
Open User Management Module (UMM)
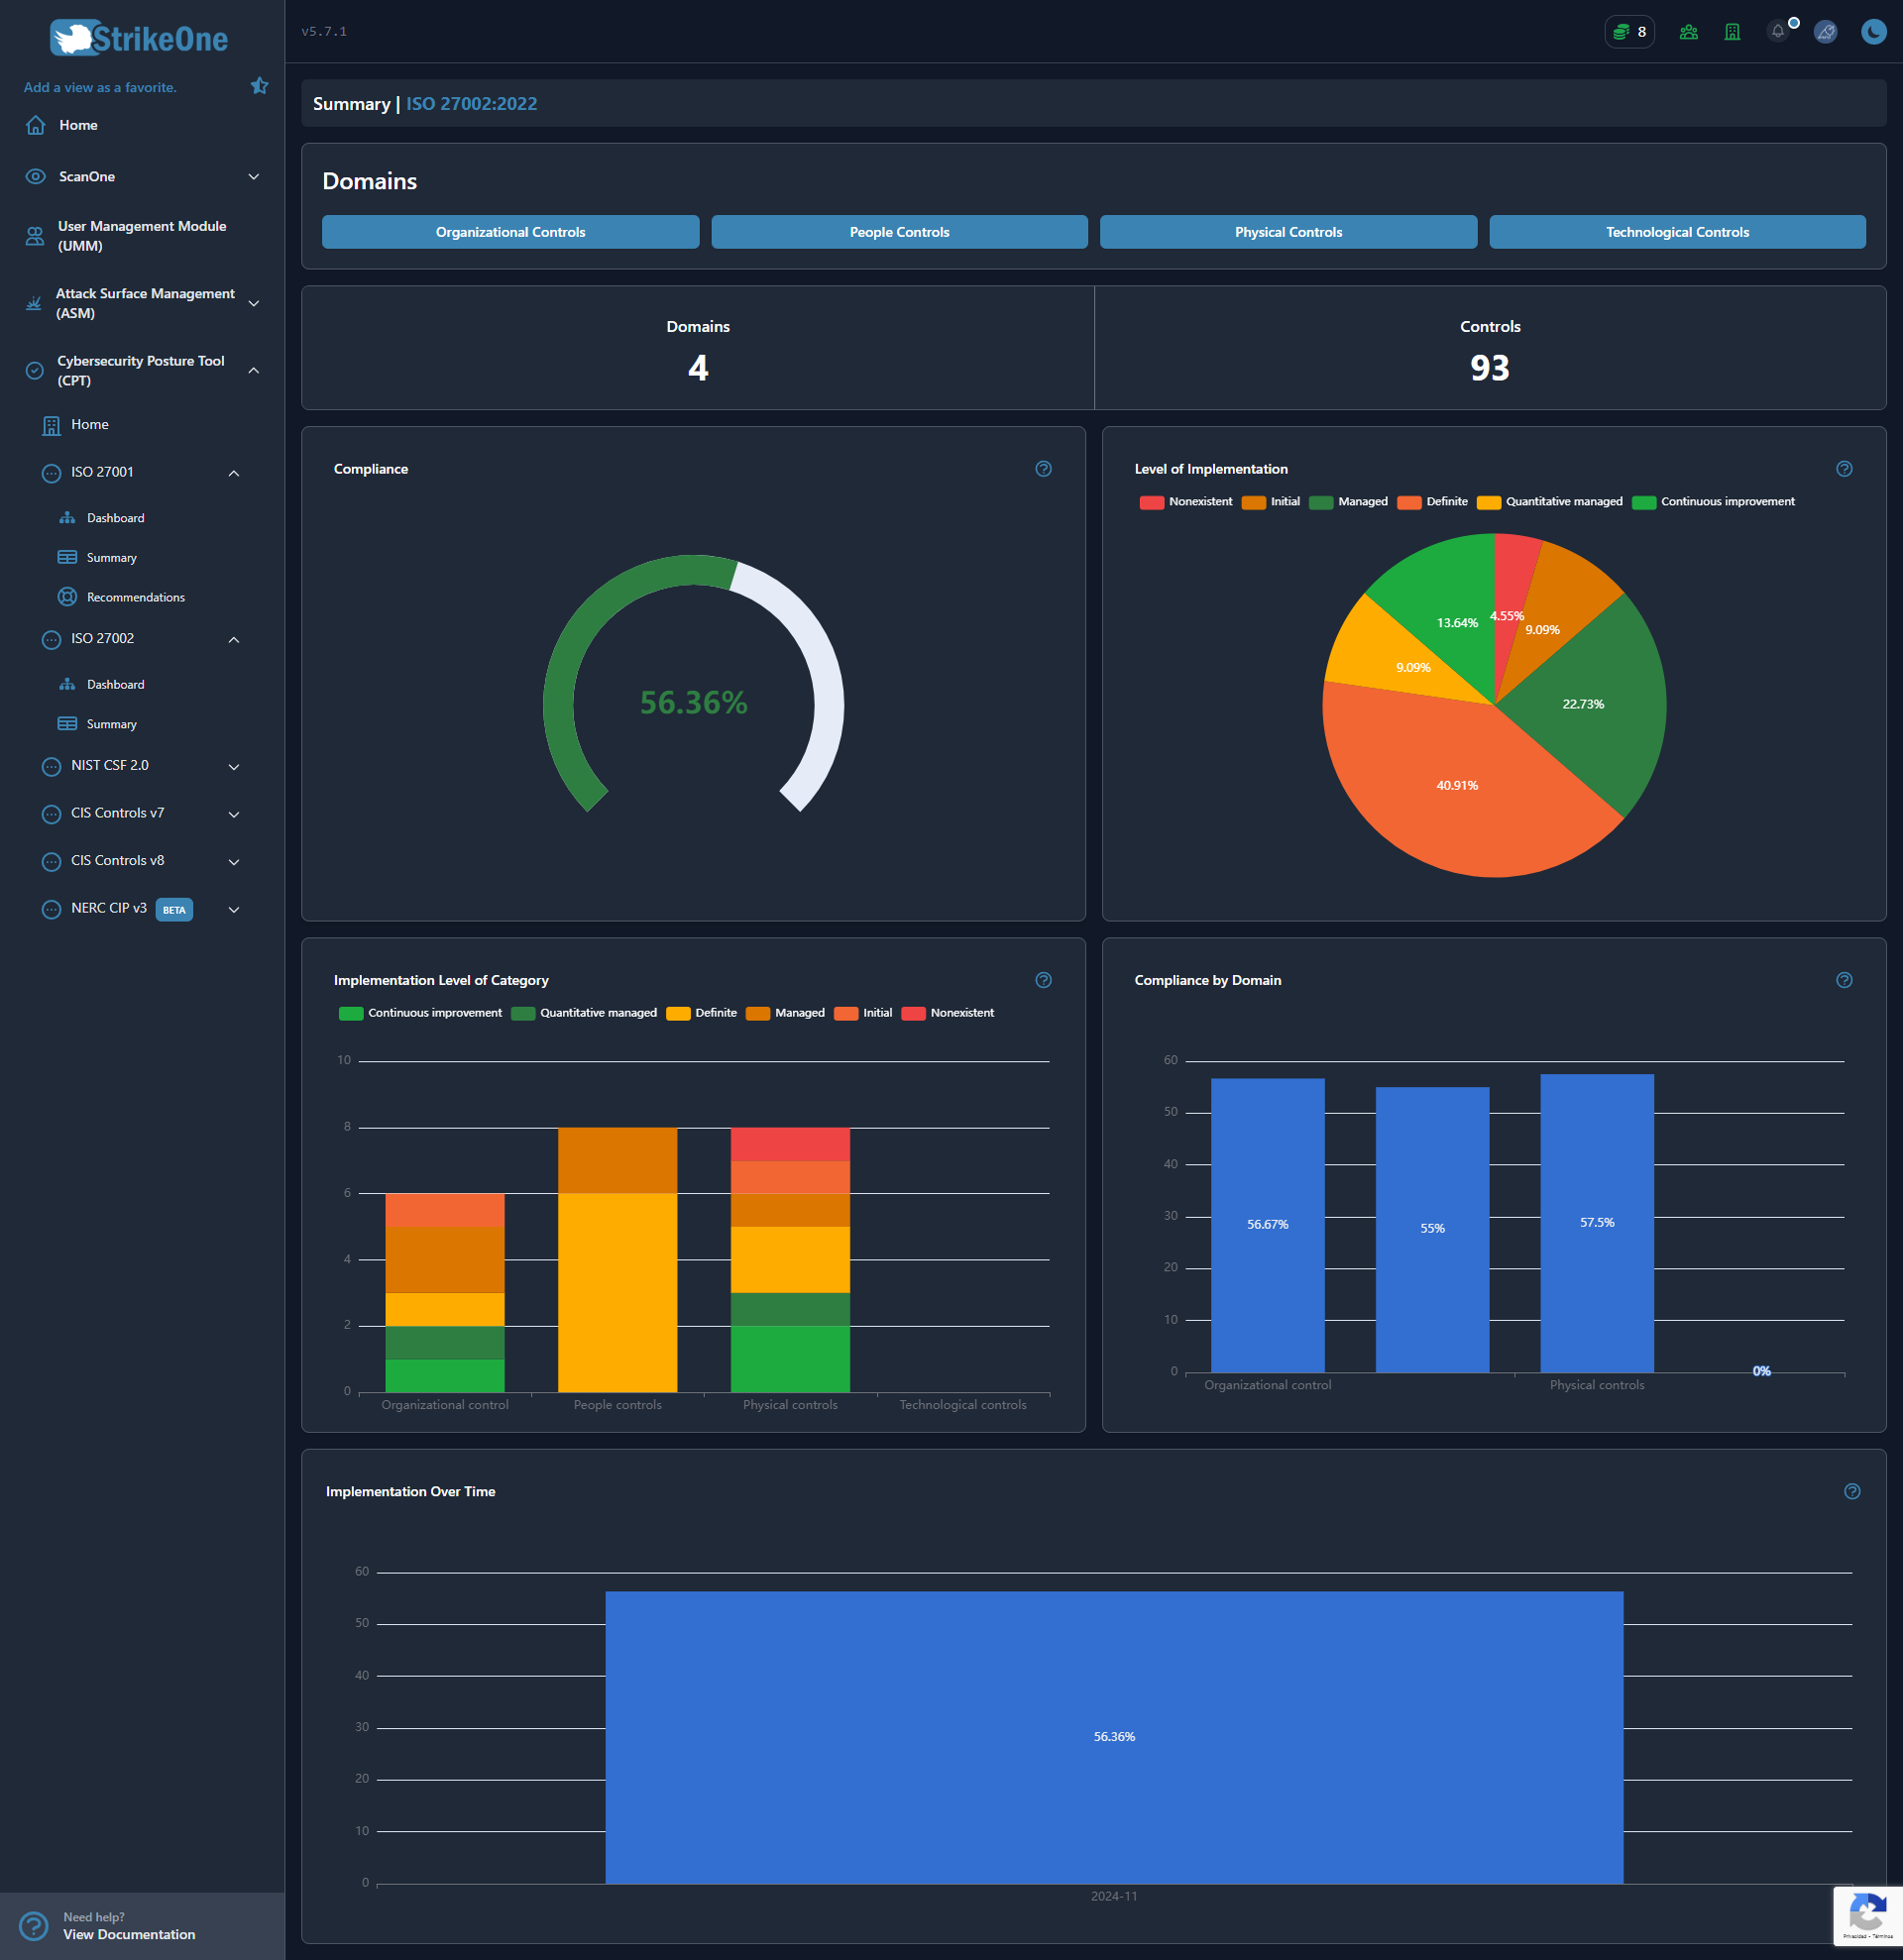coord(142,236)
